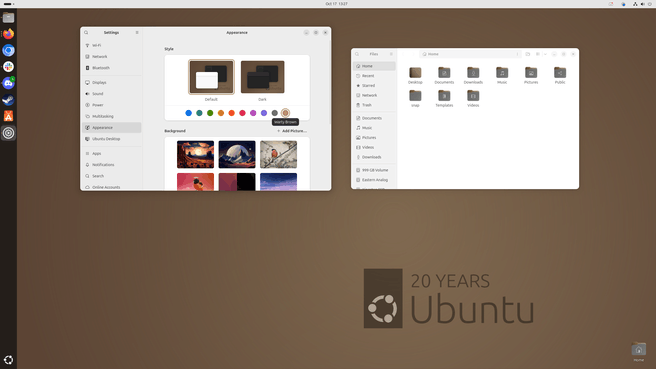Open the Downloads folder icon in the Files grid
Viewport: 656px width, 369px height.
click(x=473, y=73)
